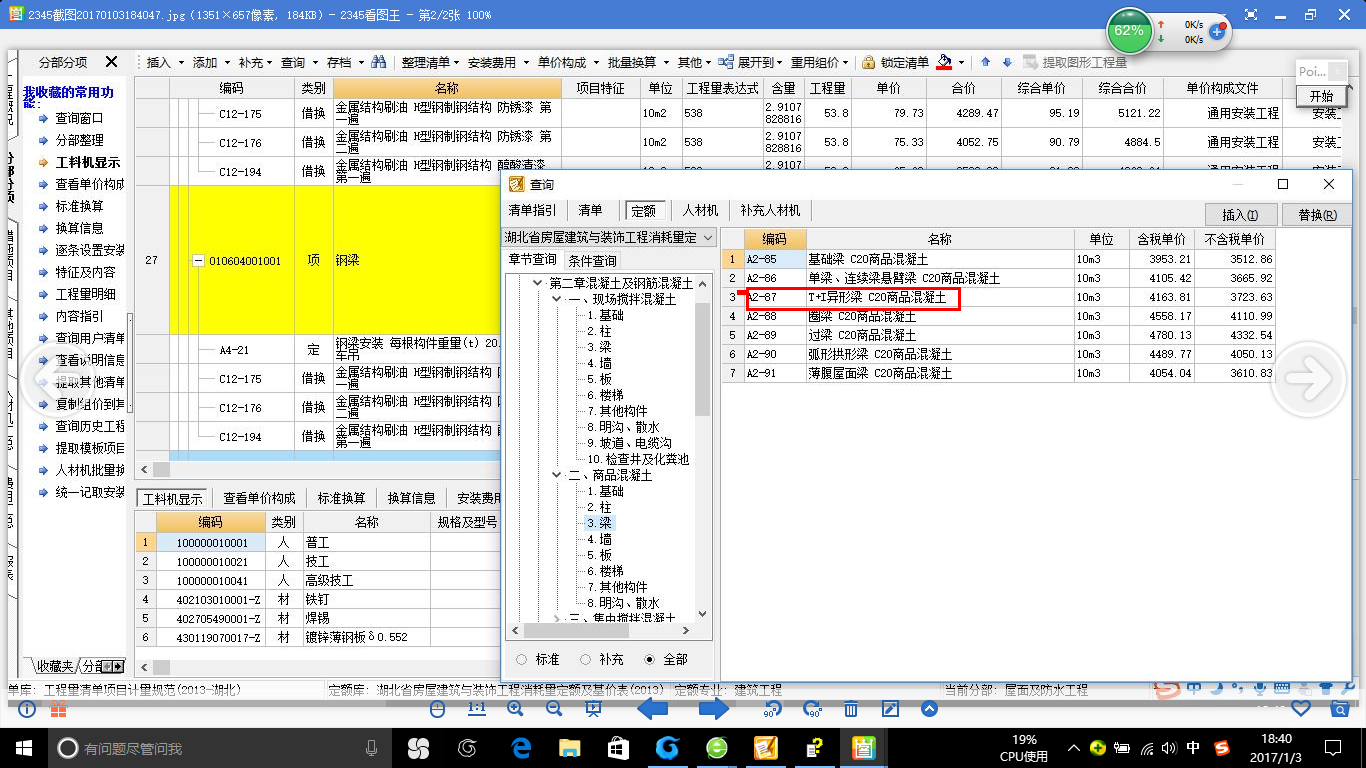This screenshot has width=1366, height=768.
Task: Switch to the 人材机 tab
Action: (701, 211)
